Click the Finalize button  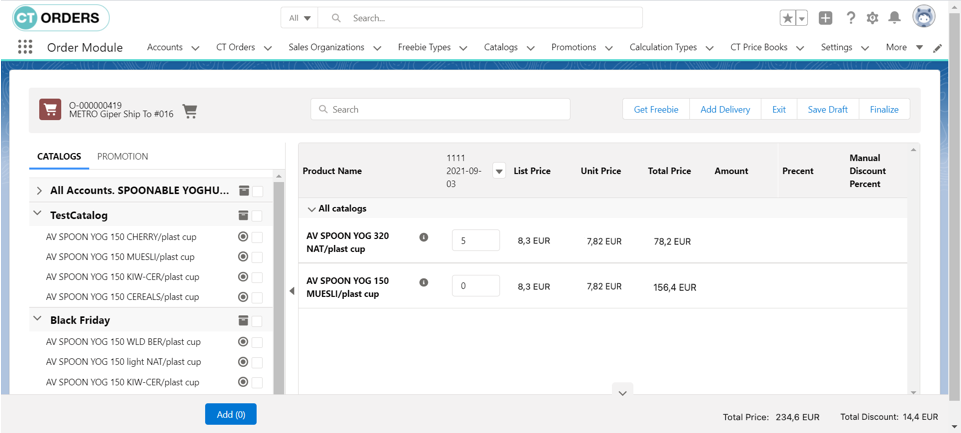pyautogui.click(x=883, y=109)
